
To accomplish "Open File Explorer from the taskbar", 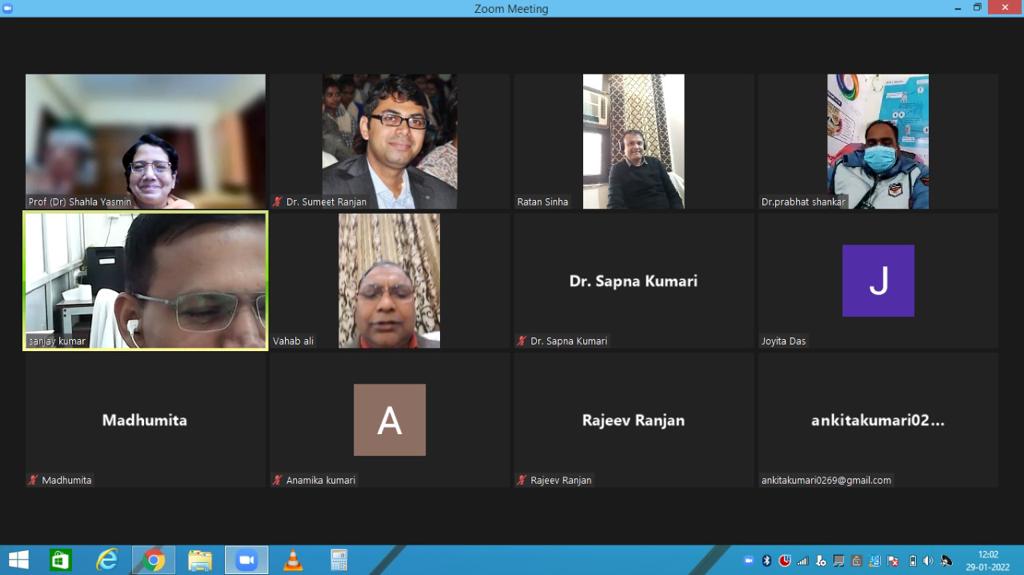I will (x=200, y=560).
